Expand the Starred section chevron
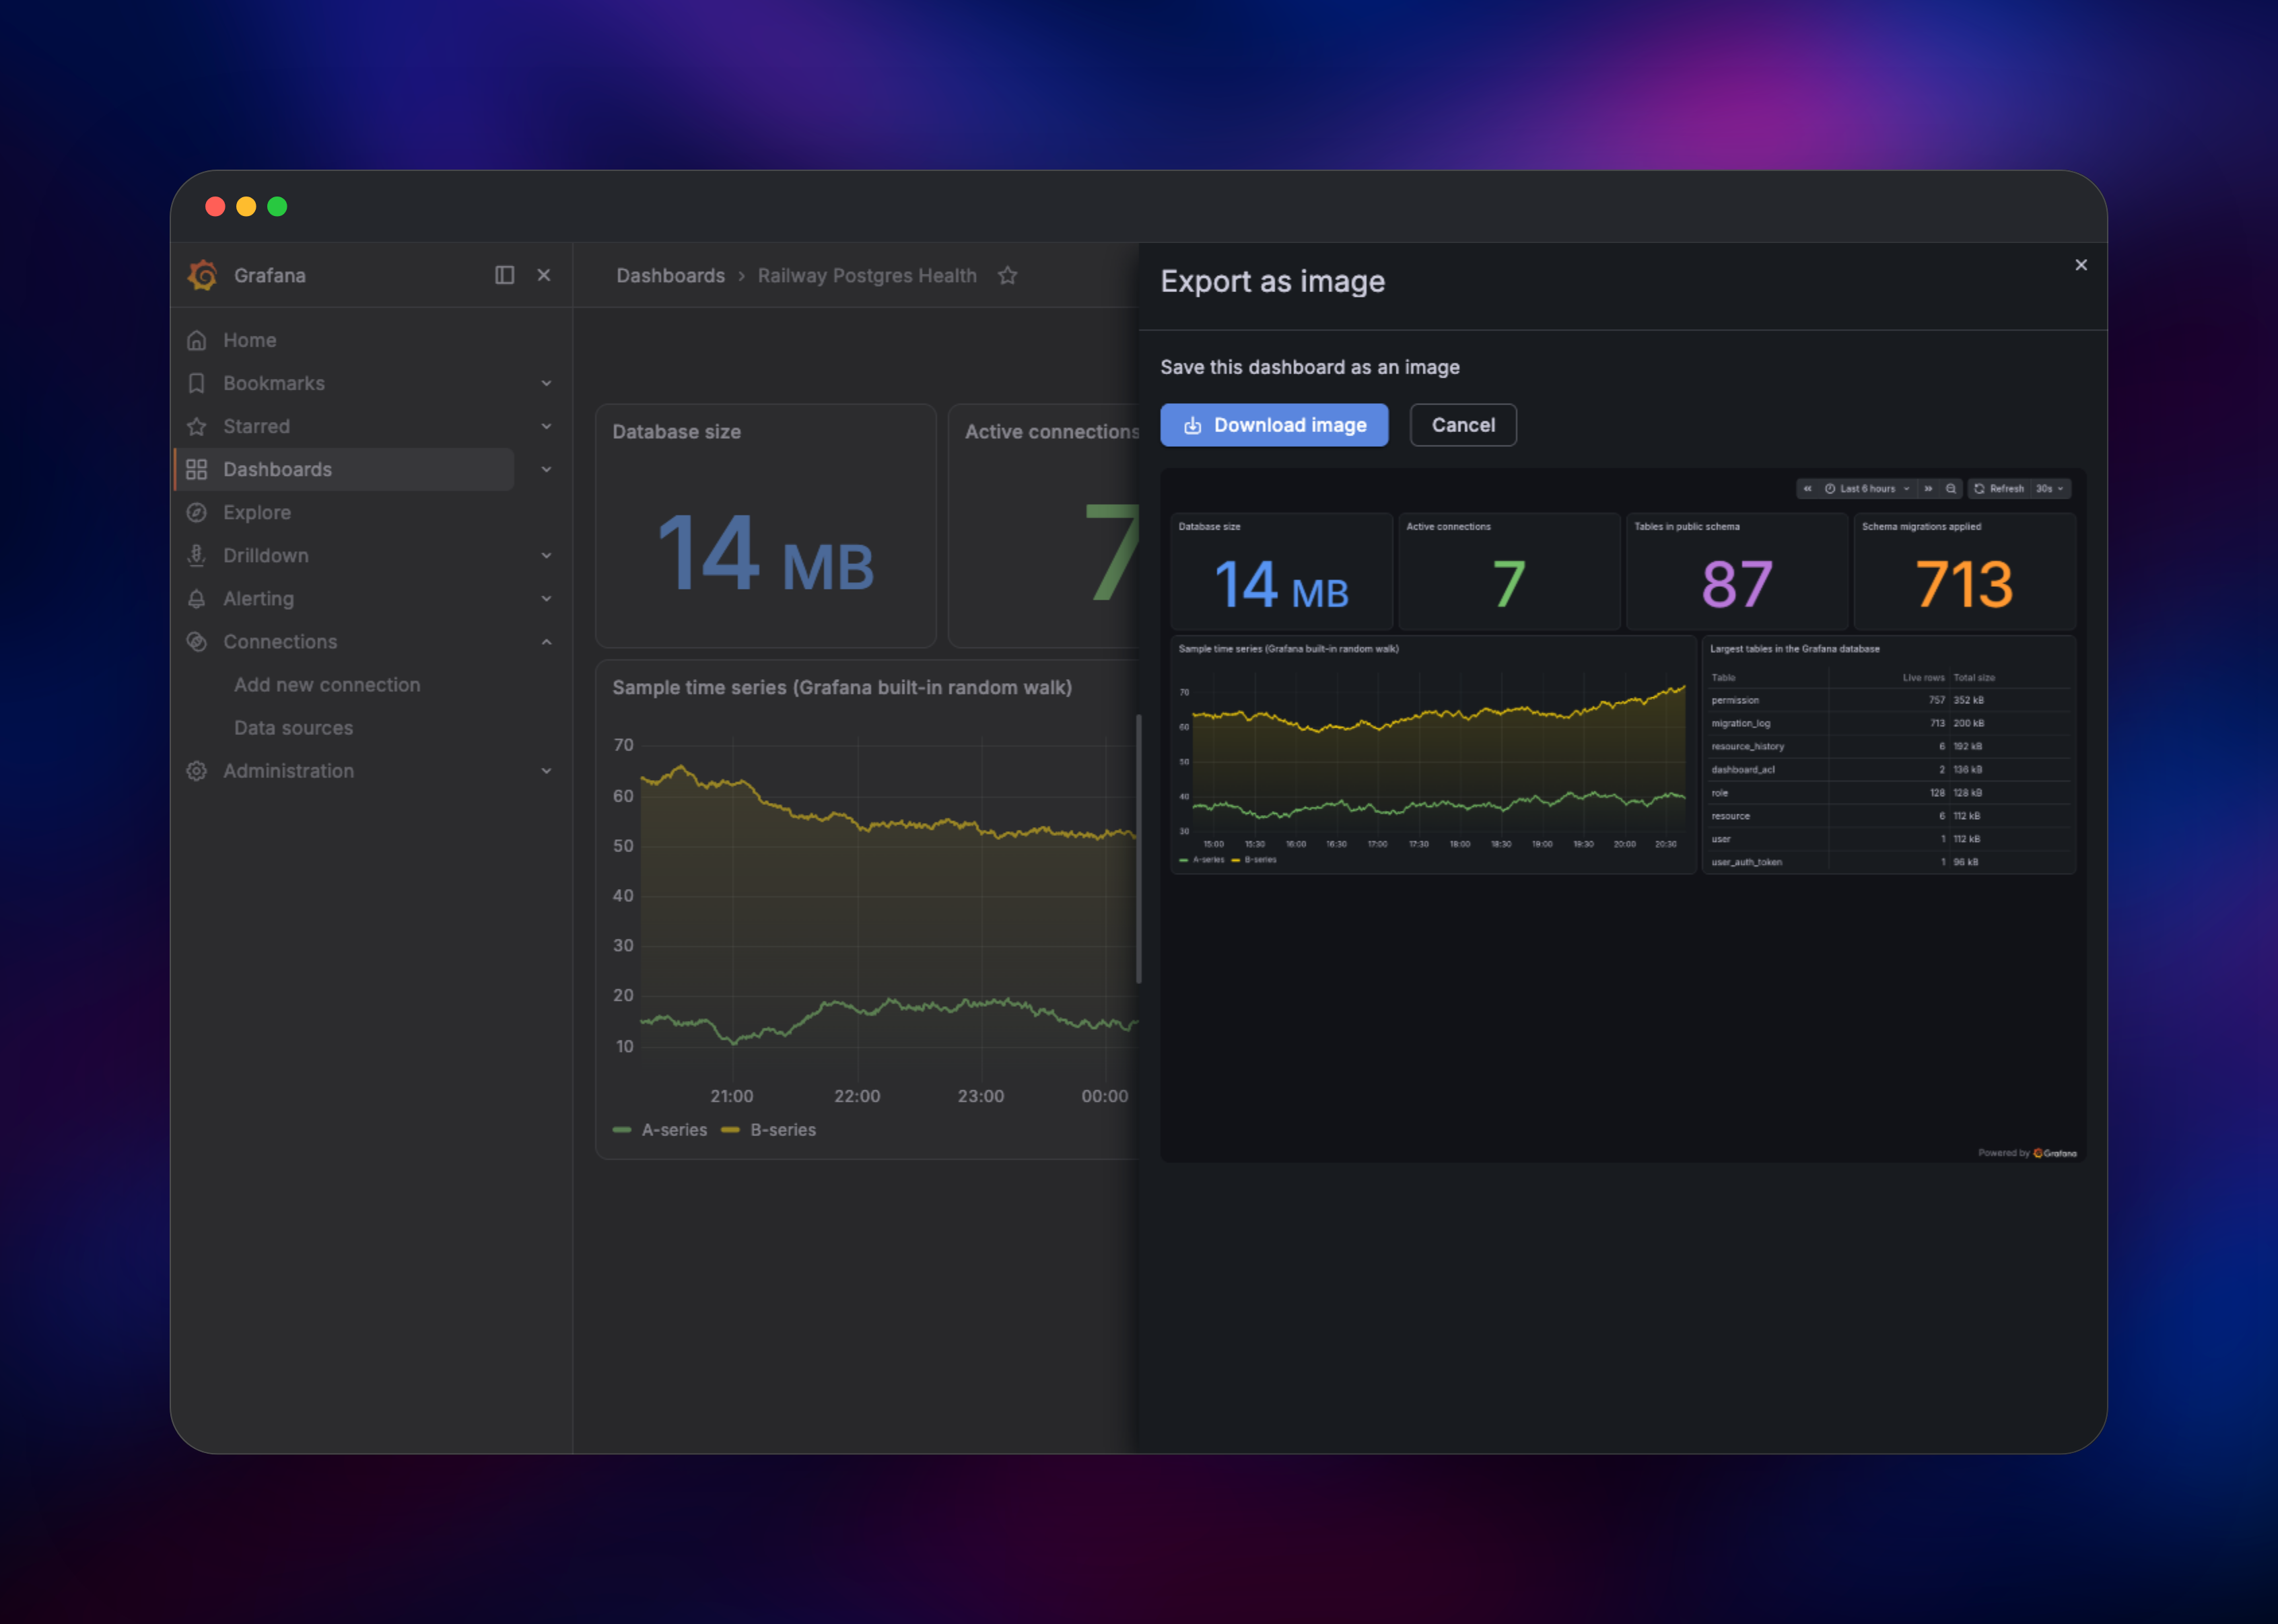2278x1624 pixels. click(546, 426)
